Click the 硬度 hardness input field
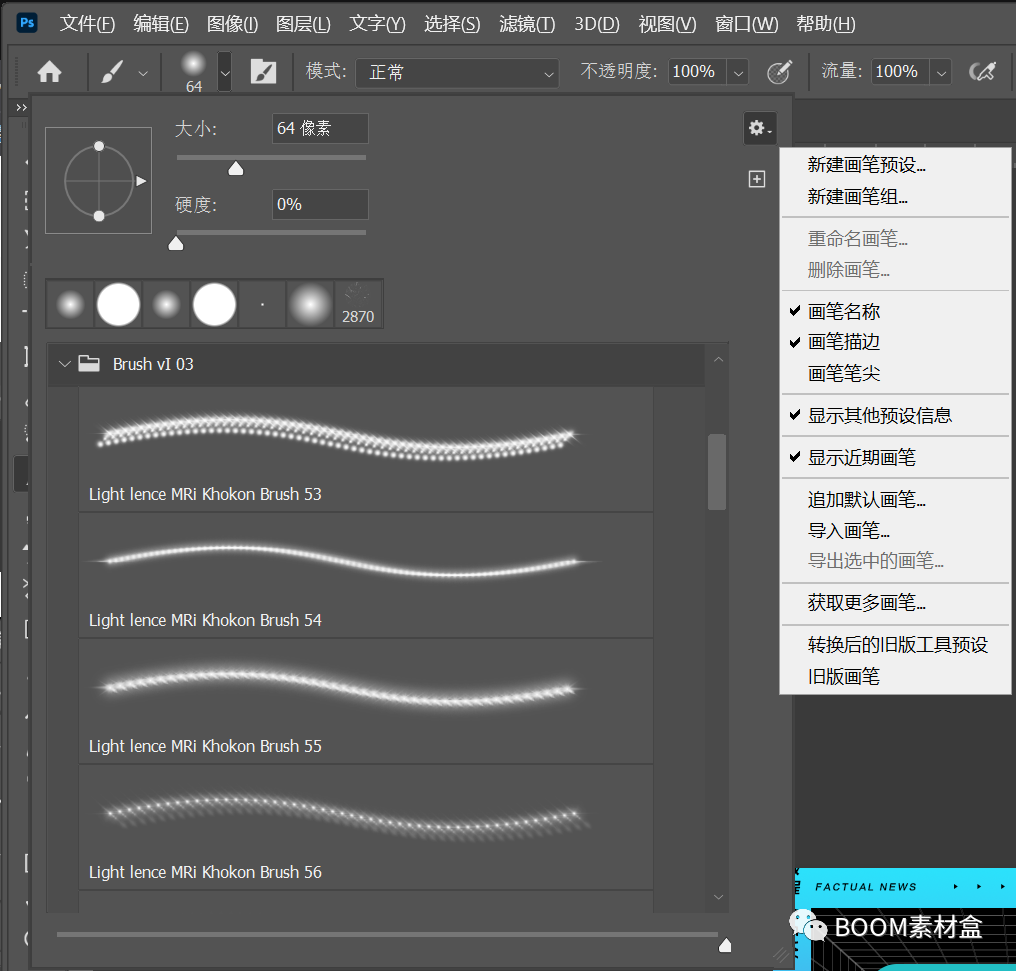 [x=320, y=204]
